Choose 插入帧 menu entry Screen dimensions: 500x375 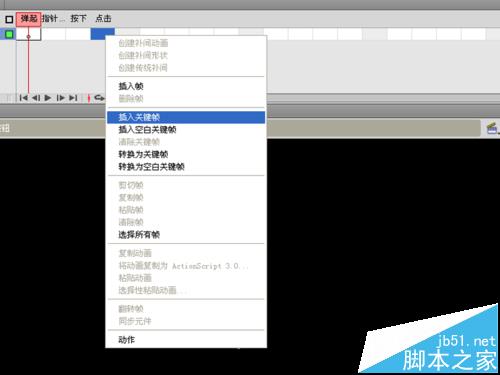pyautogui.click(x=186, y=86)
